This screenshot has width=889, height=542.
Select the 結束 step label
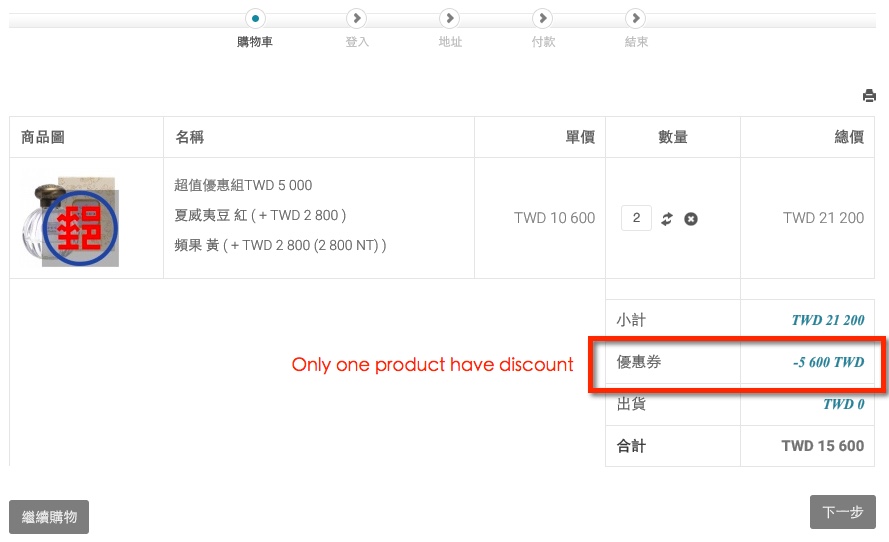pos(636,42)
